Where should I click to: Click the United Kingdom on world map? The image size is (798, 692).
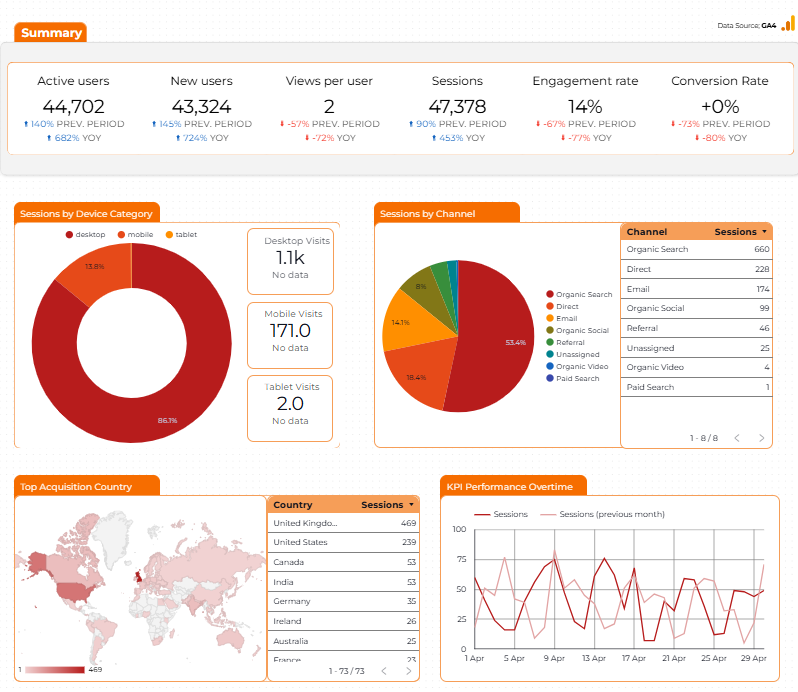point(138,576)
